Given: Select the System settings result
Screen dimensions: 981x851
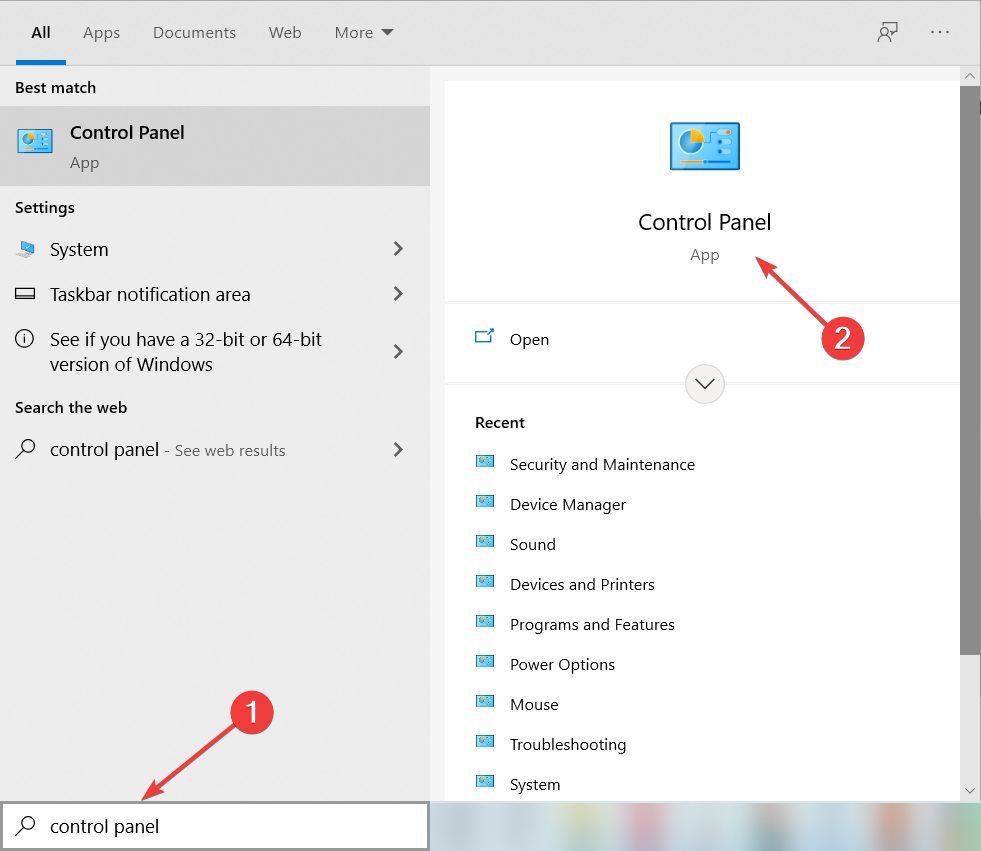Looking at the screenshot, I should click(x=215, y=249).
